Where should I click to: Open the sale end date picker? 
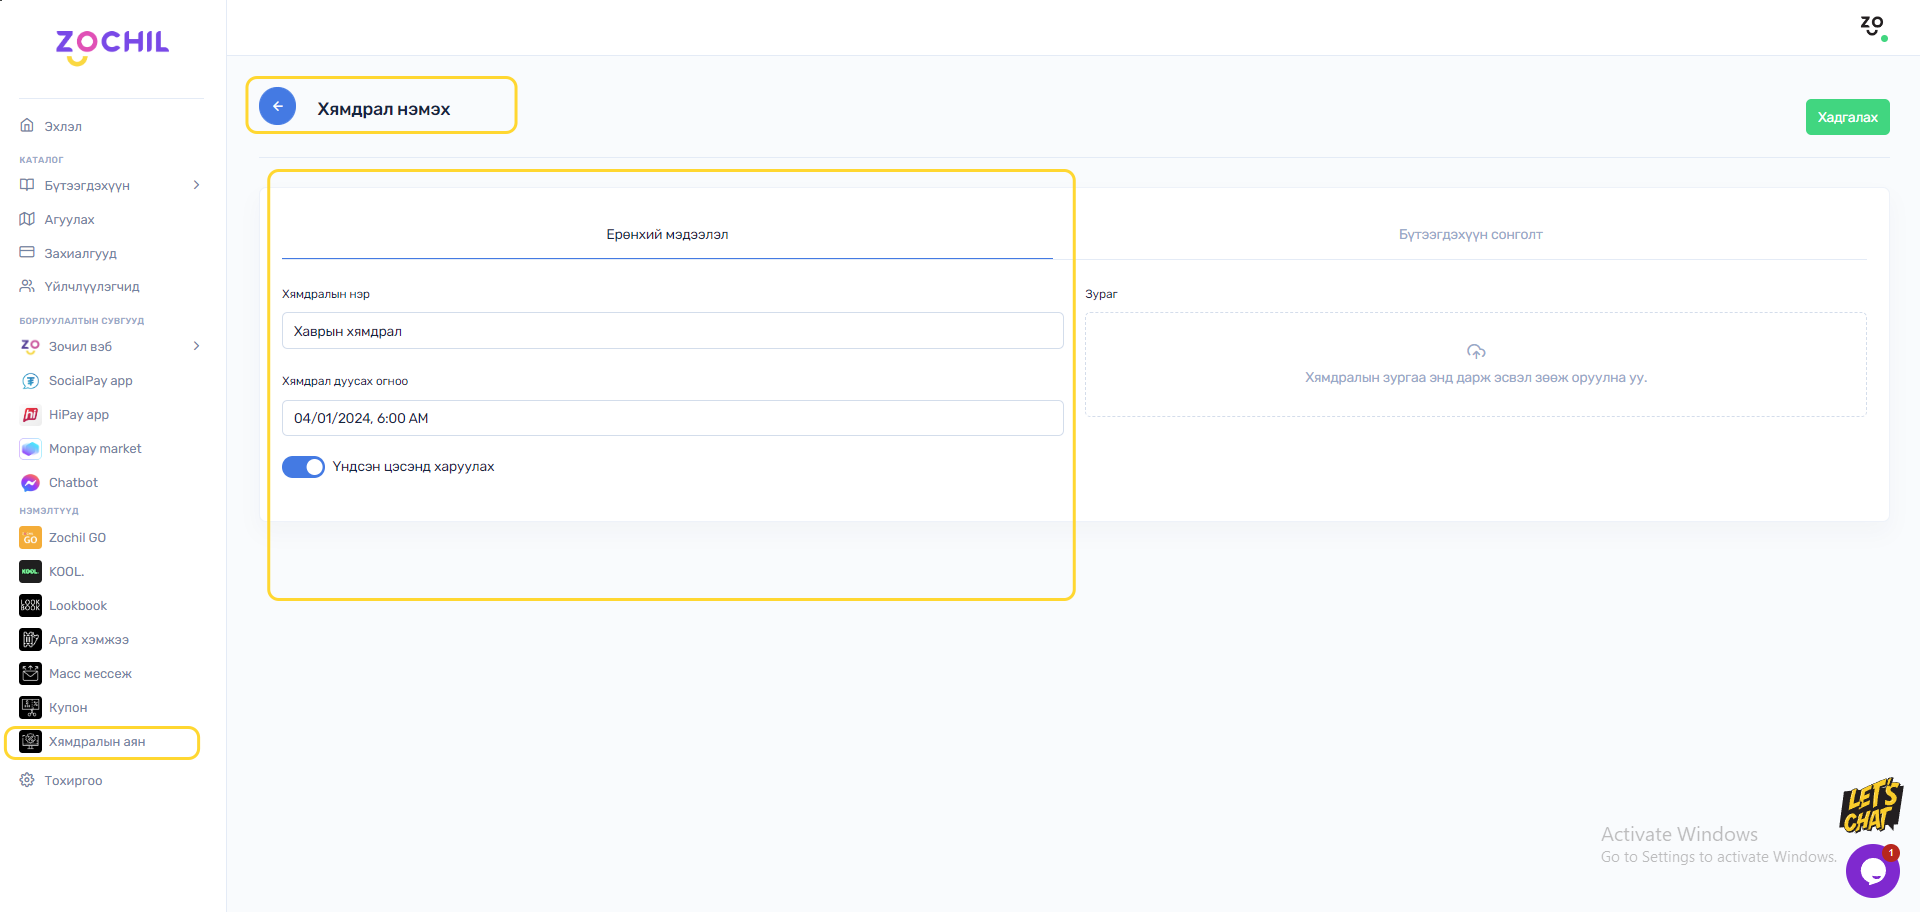point(672,418)
